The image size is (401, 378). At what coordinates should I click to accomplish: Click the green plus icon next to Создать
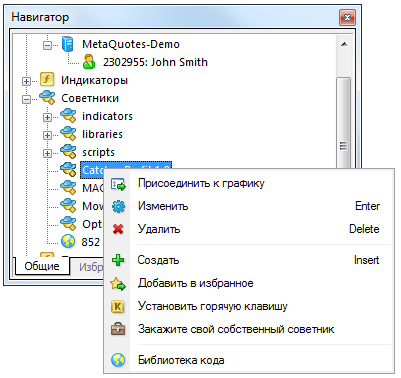118,260
